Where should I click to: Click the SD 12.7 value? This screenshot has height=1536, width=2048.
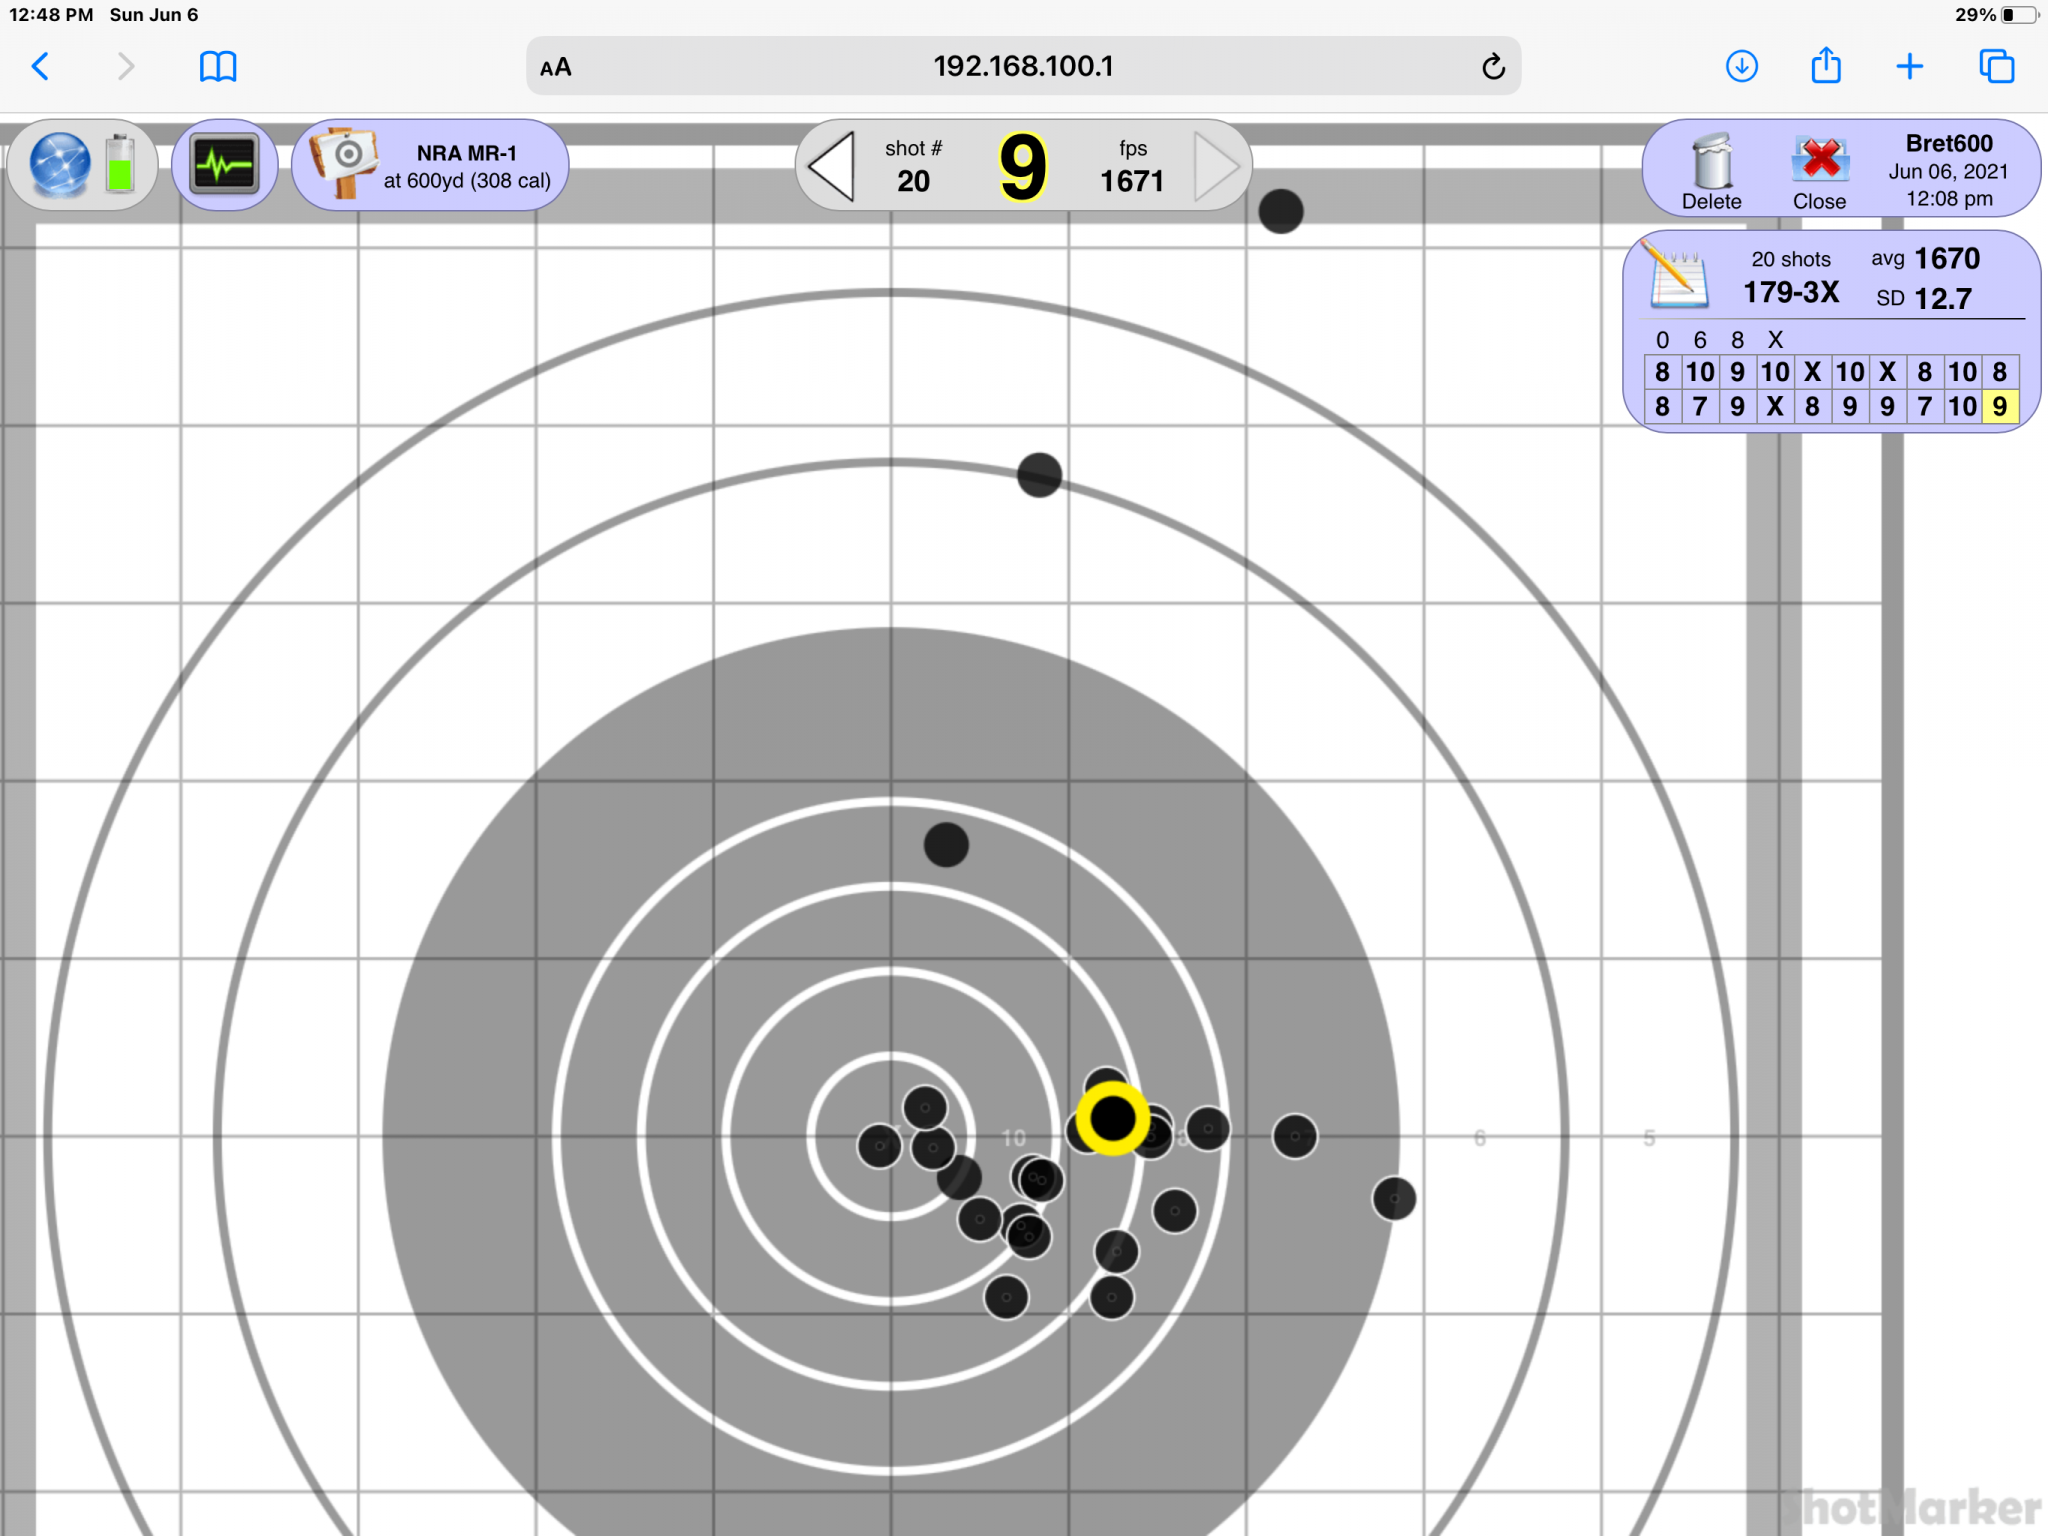pyautogui.click(x=1924, y=298)
